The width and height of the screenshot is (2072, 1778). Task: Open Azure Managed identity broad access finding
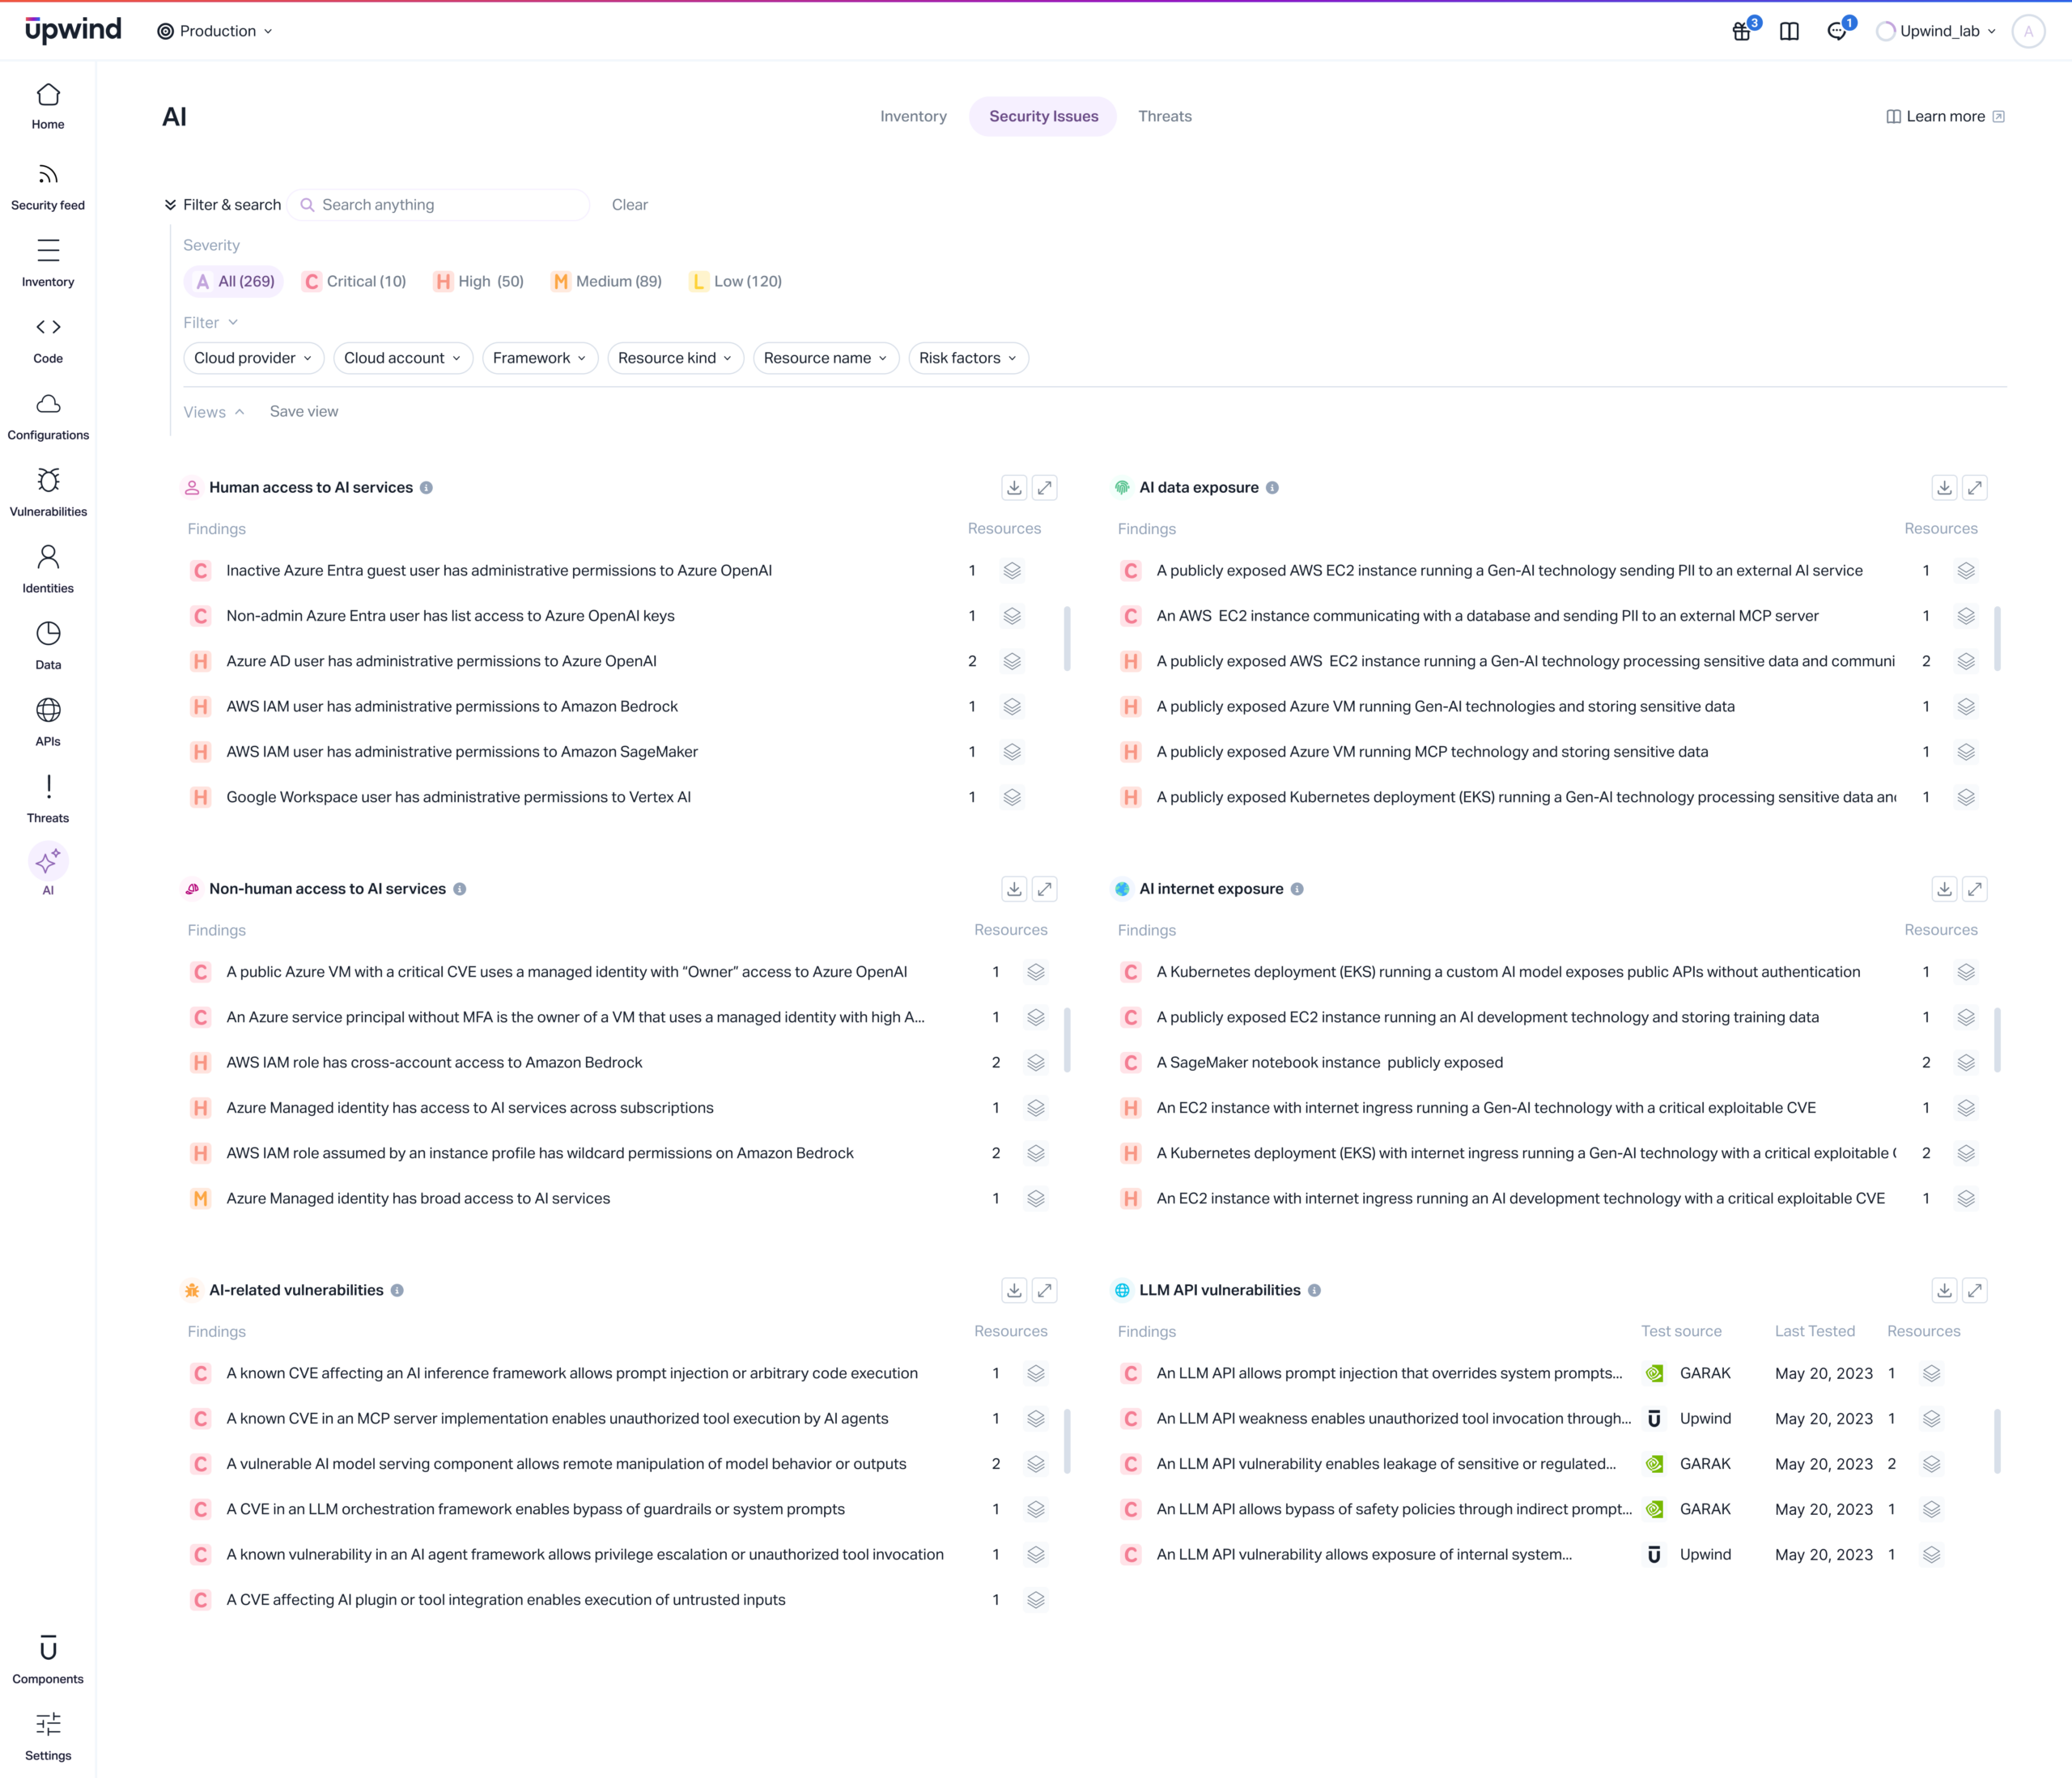click(418, 1198)
